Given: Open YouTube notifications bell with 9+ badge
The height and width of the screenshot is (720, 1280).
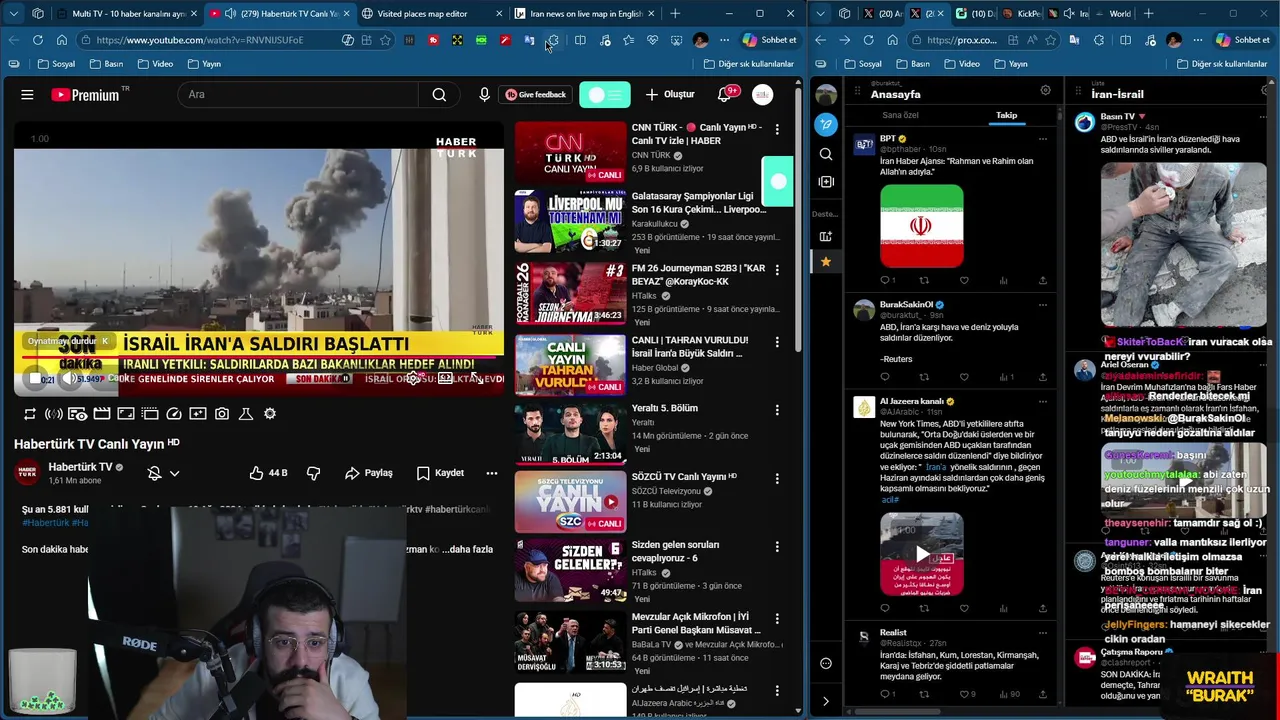Looking at the screenshot, I should pos(724,94).
